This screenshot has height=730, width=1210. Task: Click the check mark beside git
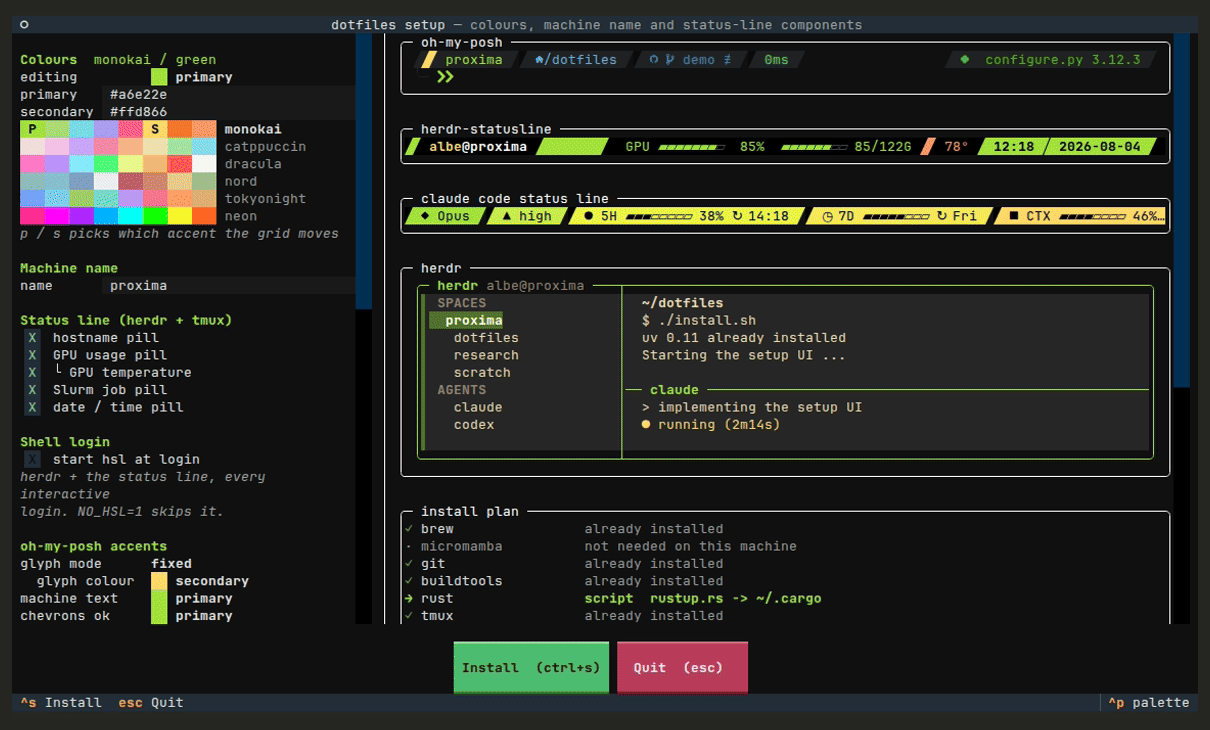(408, 564)
